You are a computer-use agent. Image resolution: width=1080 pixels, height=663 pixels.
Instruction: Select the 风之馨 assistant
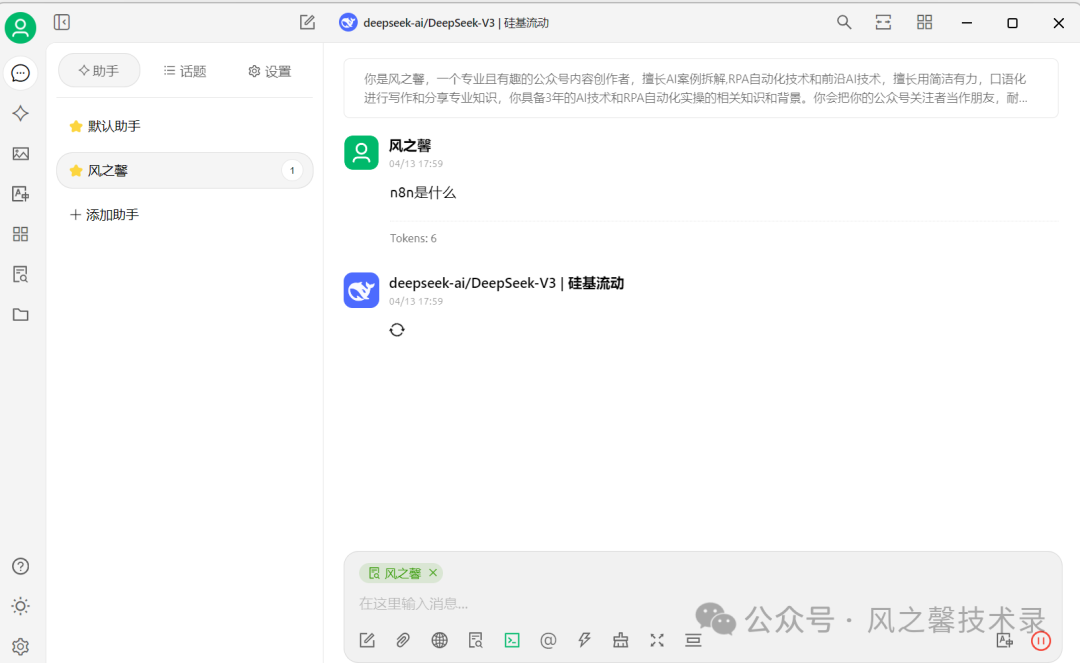(185, 170)
